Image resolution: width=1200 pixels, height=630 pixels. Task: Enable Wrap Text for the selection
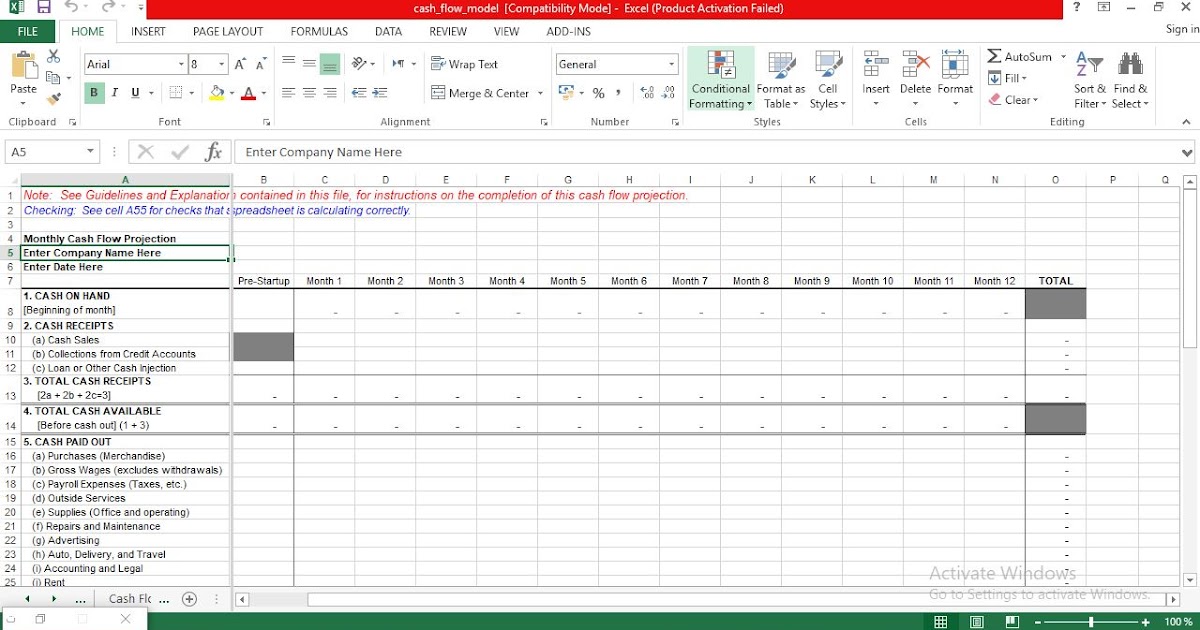(x=463, y=63)
